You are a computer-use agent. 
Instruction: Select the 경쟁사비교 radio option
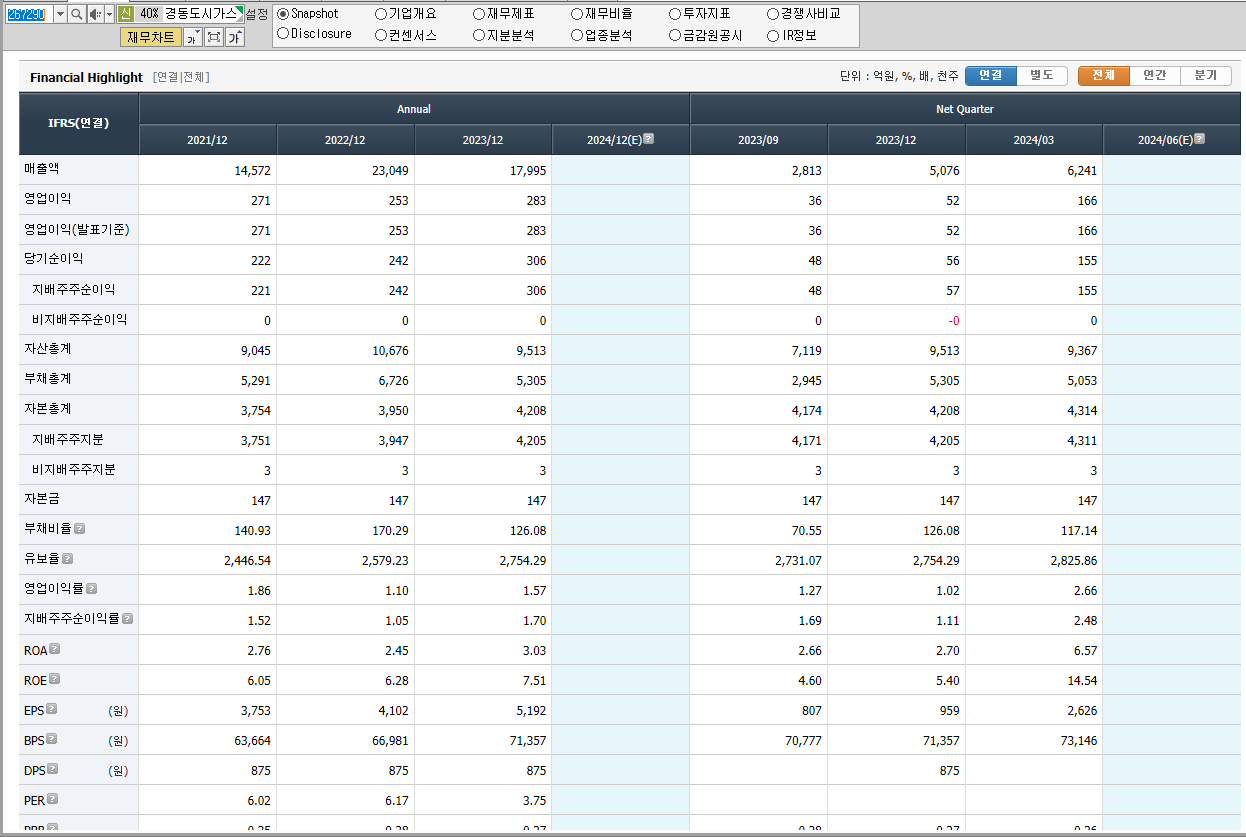[x=773, y=14]
